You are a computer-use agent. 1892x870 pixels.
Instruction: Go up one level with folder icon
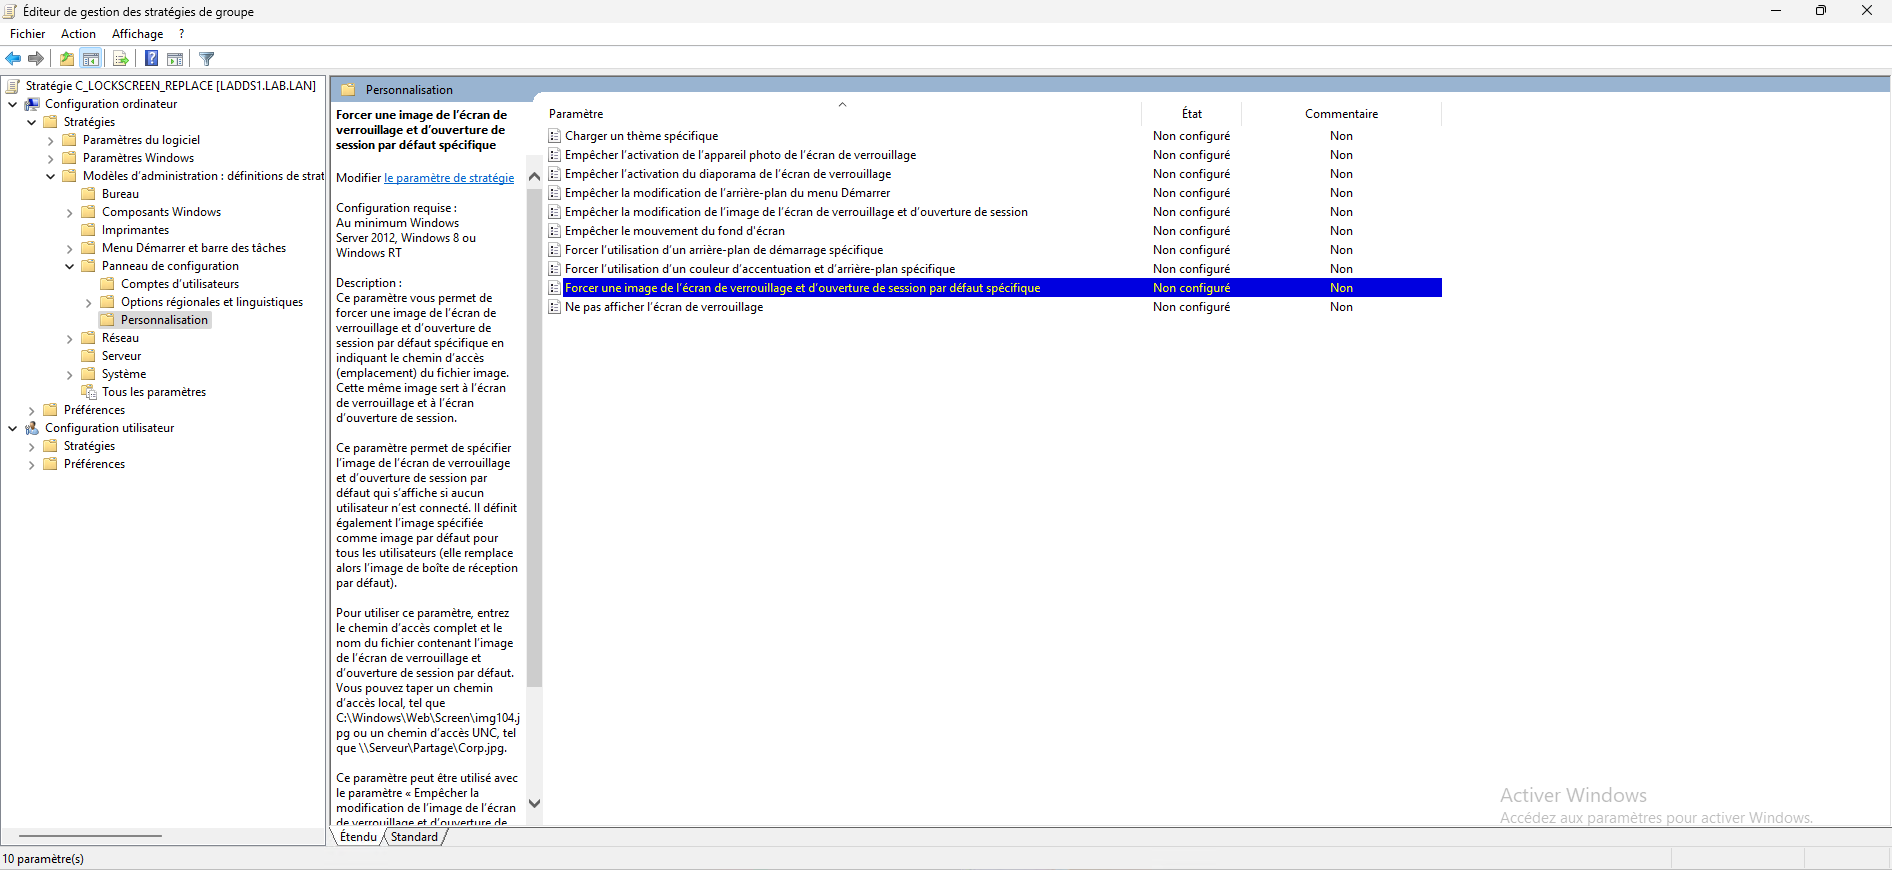click(66, 59)
